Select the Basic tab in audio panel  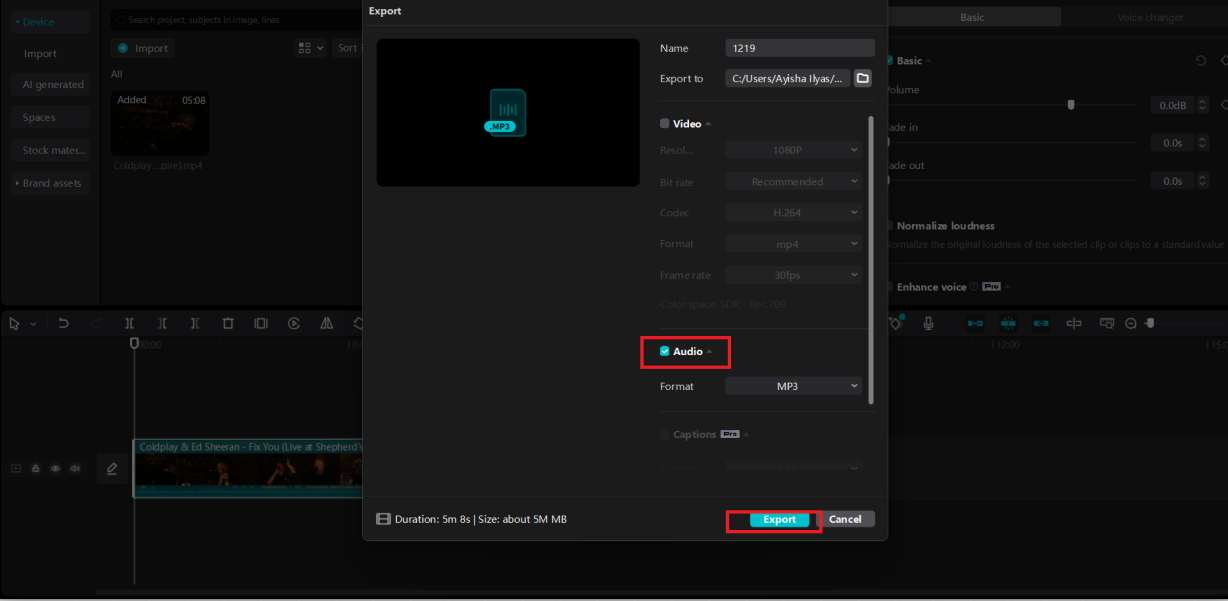pos(972,17)
